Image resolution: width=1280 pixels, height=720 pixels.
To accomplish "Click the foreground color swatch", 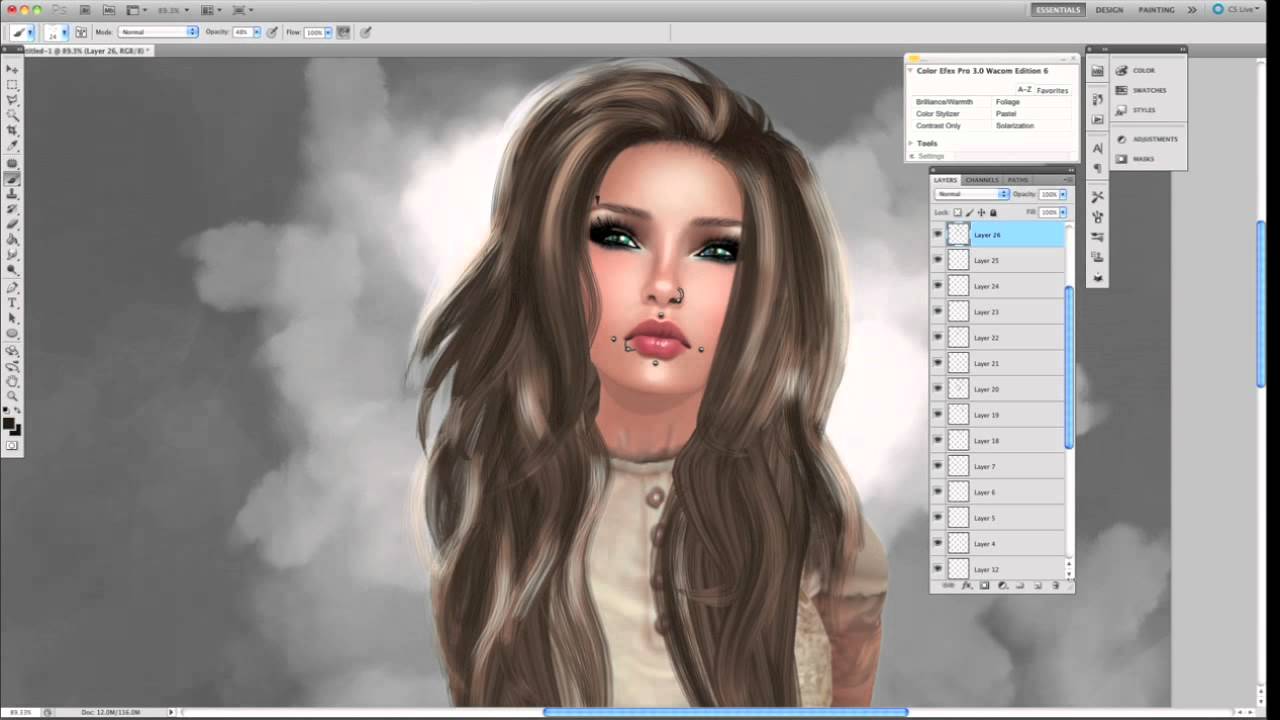I will pos(9,423).
